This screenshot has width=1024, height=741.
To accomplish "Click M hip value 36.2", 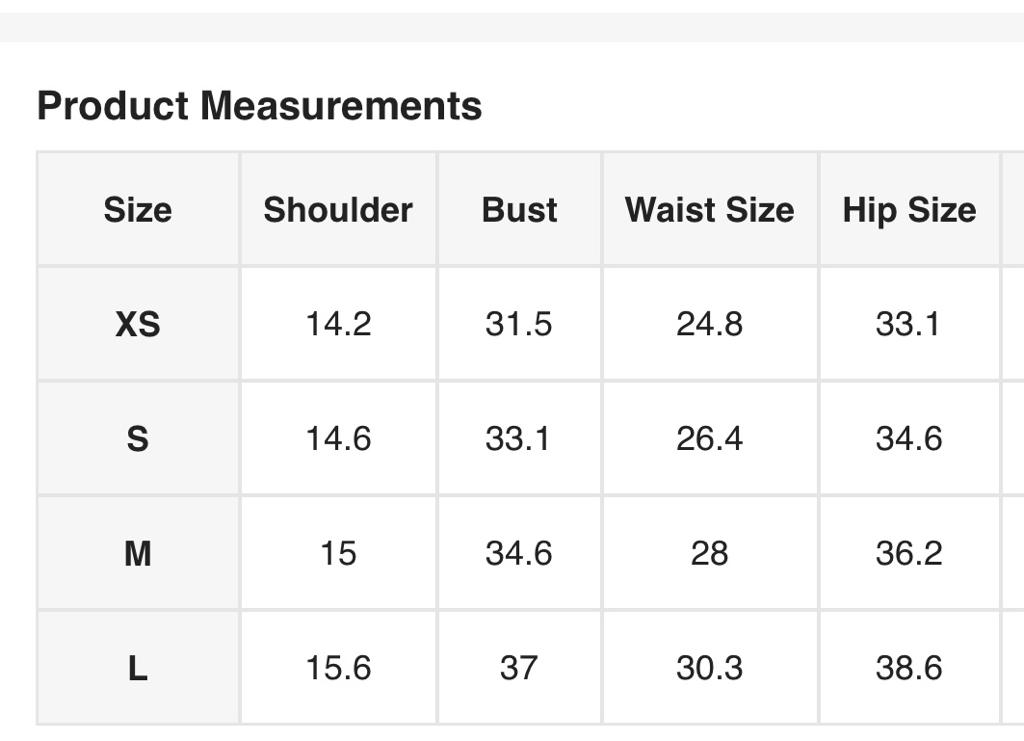I will click(x=908, y=553).
